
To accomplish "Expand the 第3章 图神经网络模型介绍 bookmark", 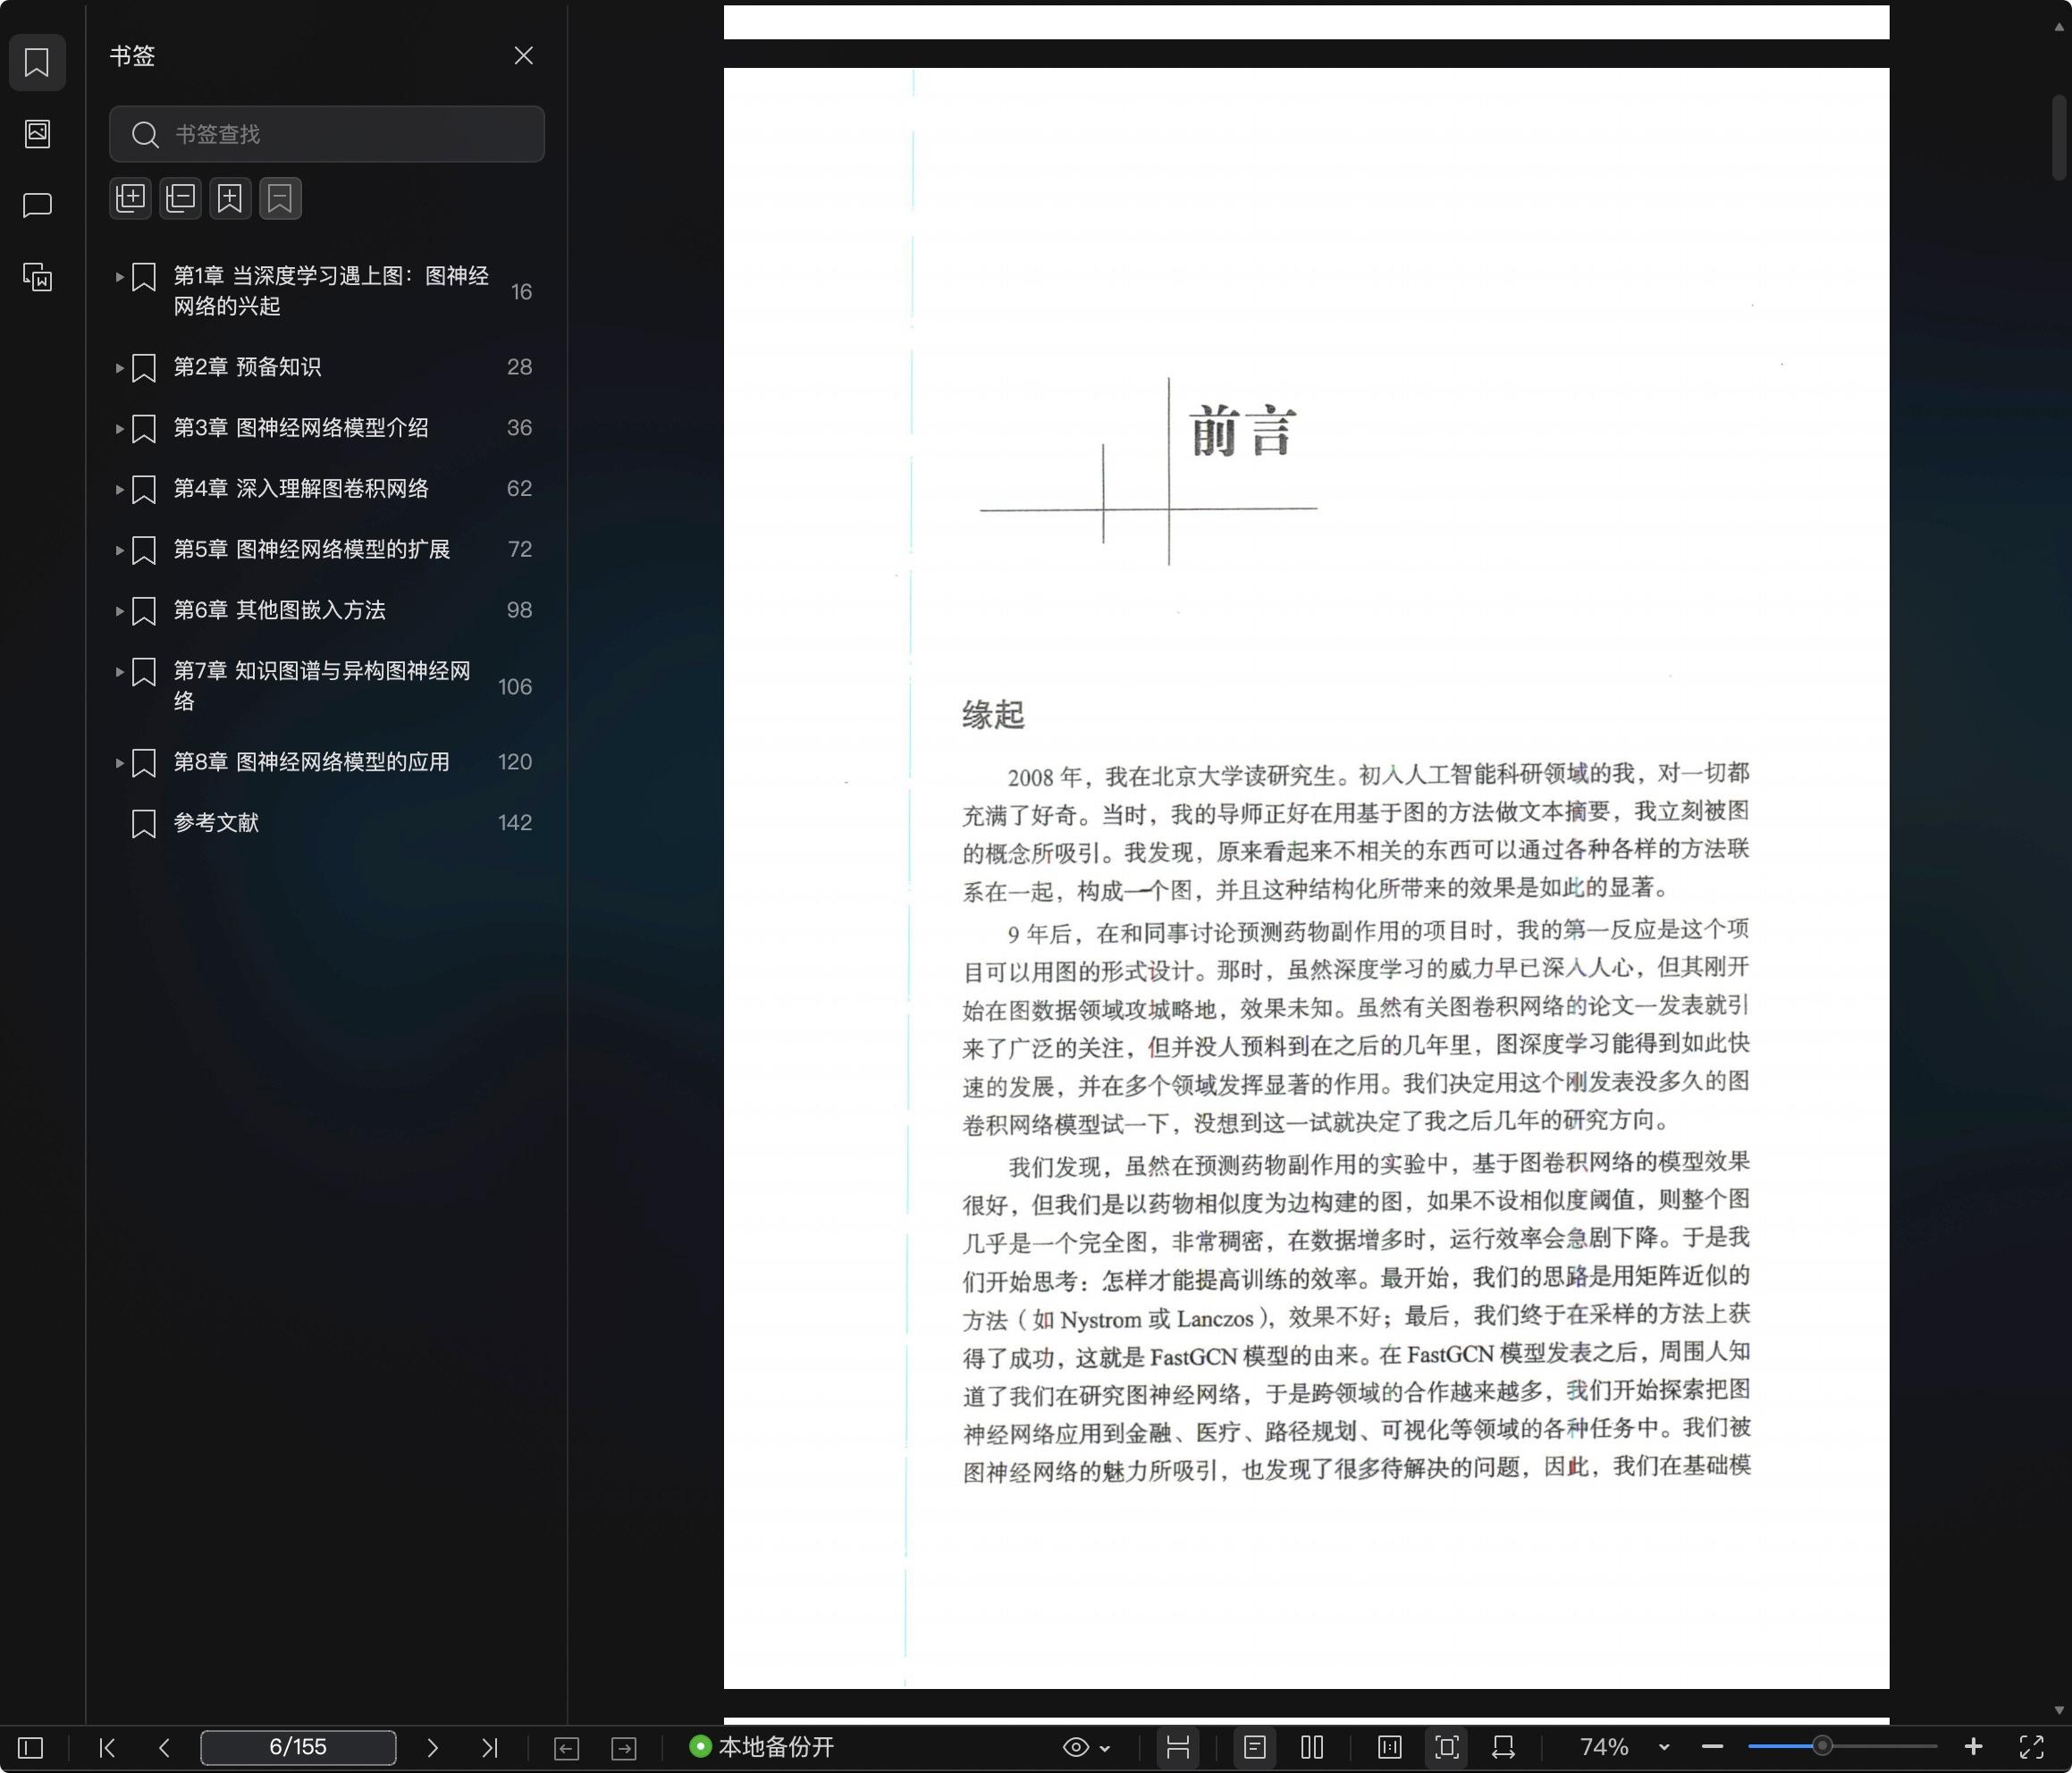I will pos(119,429).
